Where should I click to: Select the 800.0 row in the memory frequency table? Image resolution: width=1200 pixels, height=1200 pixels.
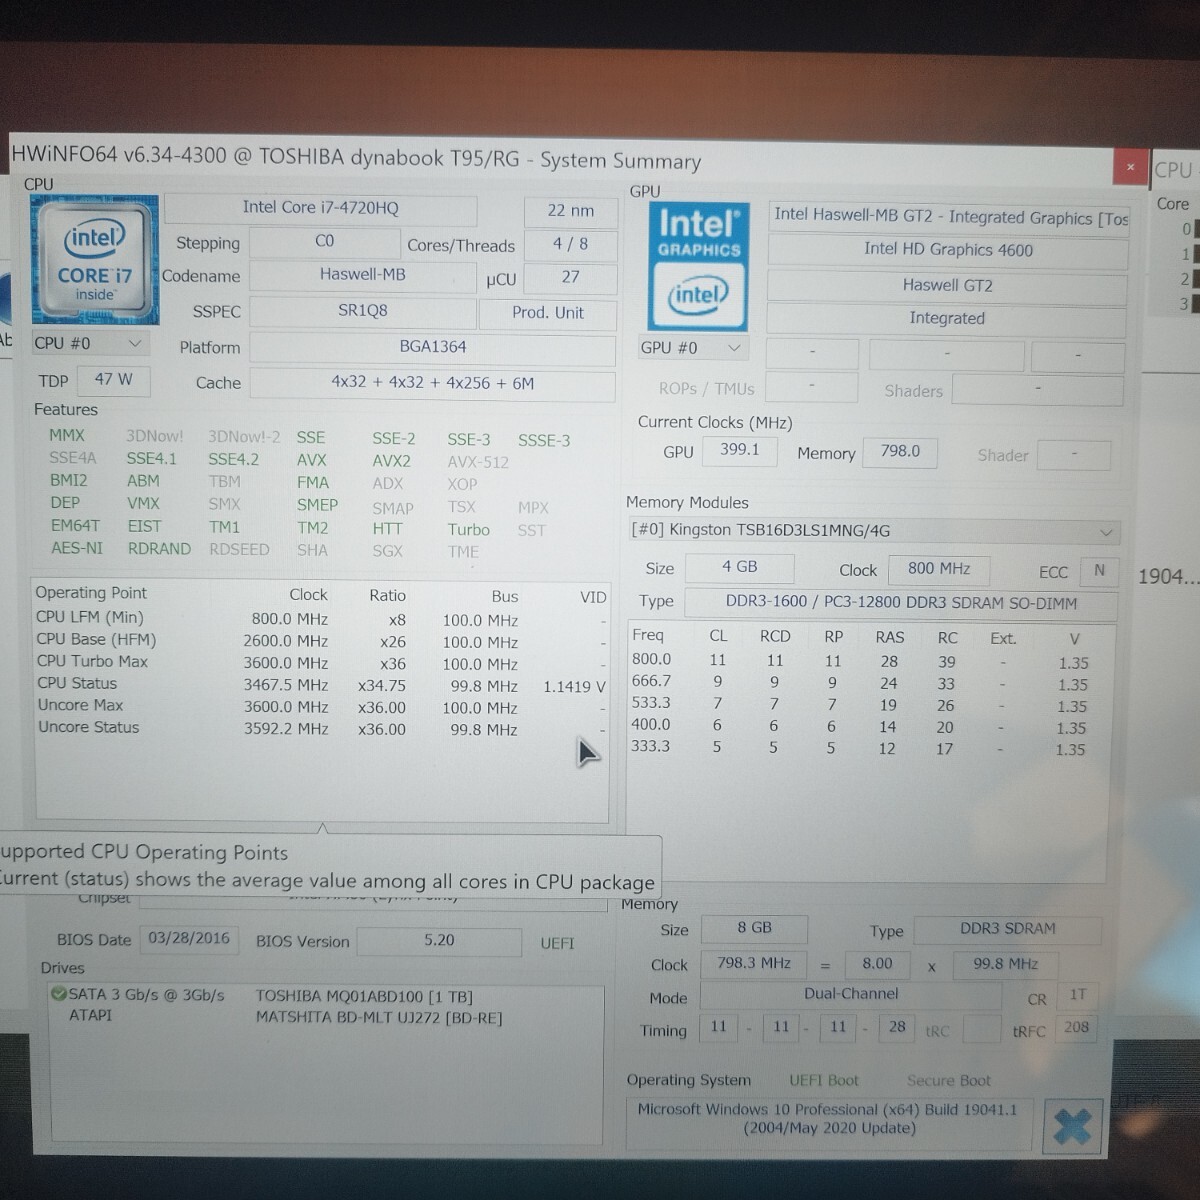pos(651,660)
